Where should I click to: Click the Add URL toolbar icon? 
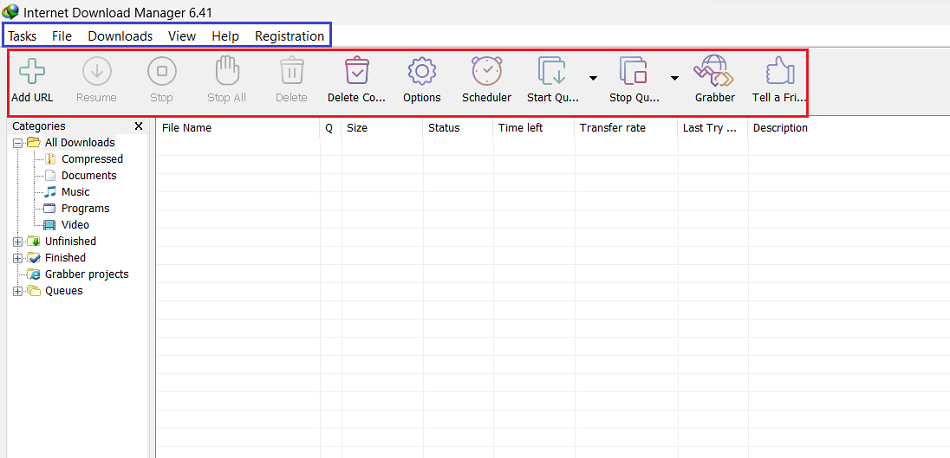click(32, 73)
